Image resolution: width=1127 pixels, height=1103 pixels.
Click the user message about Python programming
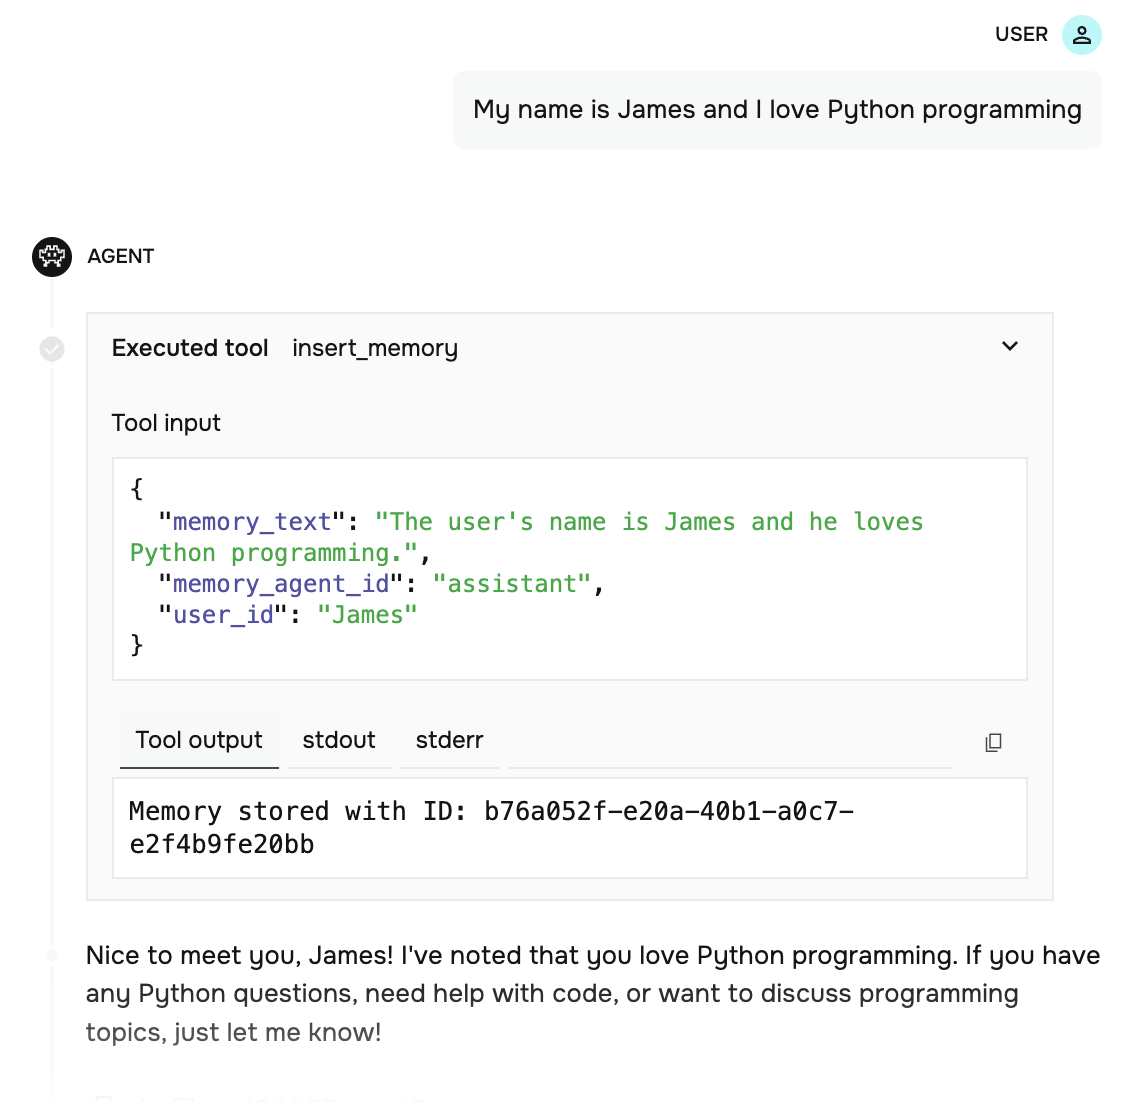tap(777, 110)
